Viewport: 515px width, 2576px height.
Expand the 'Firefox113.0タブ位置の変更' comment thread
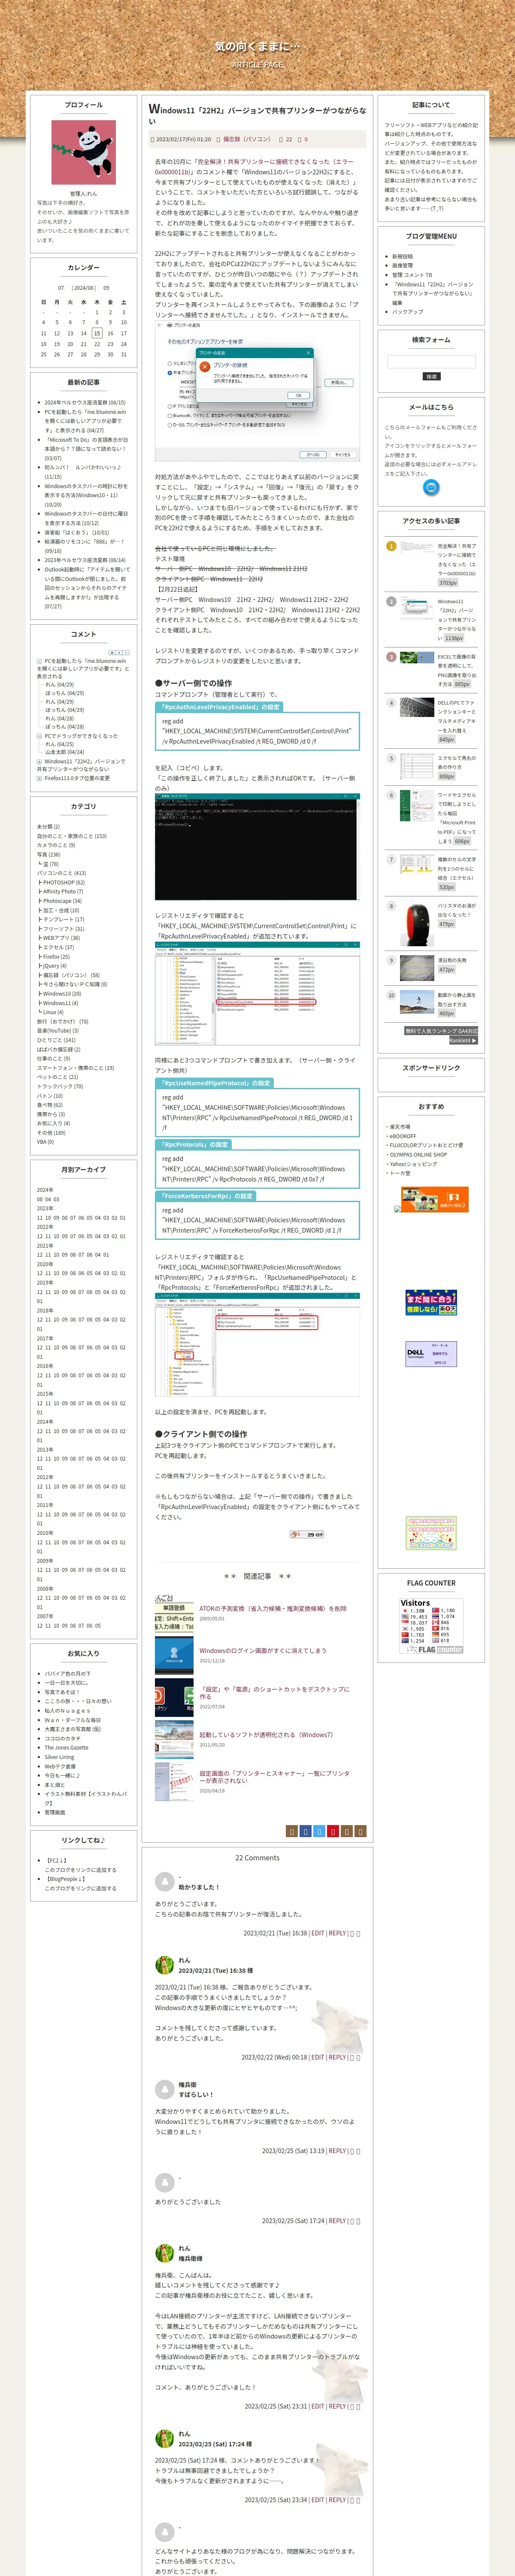point(39,778)
